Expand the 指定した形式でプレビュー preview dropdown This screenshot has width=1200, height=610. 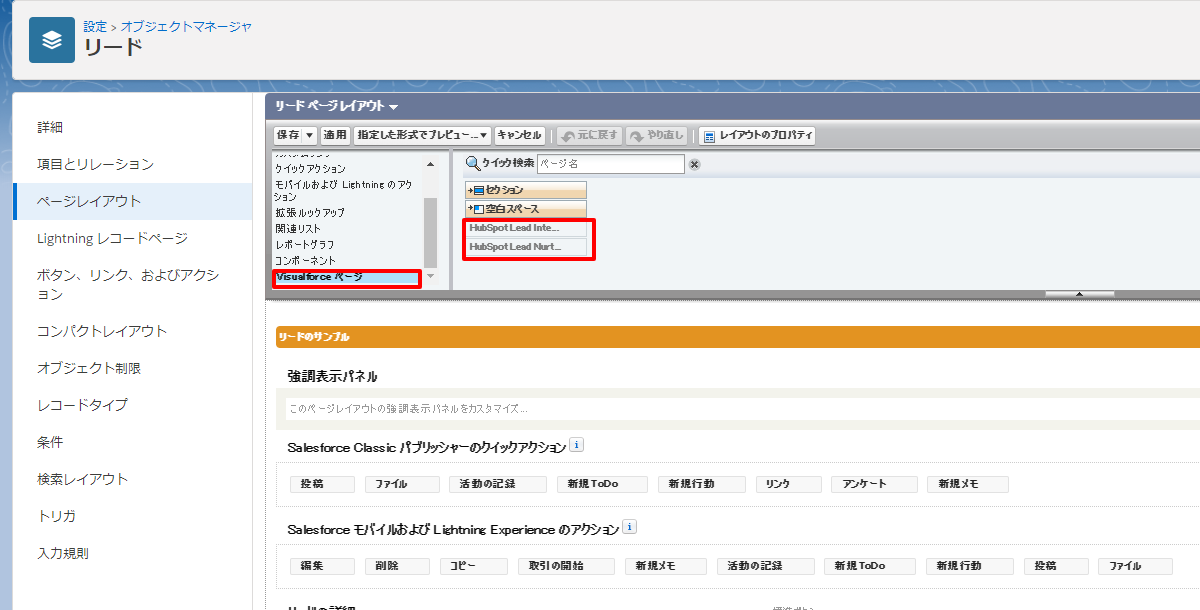point(422,135)
